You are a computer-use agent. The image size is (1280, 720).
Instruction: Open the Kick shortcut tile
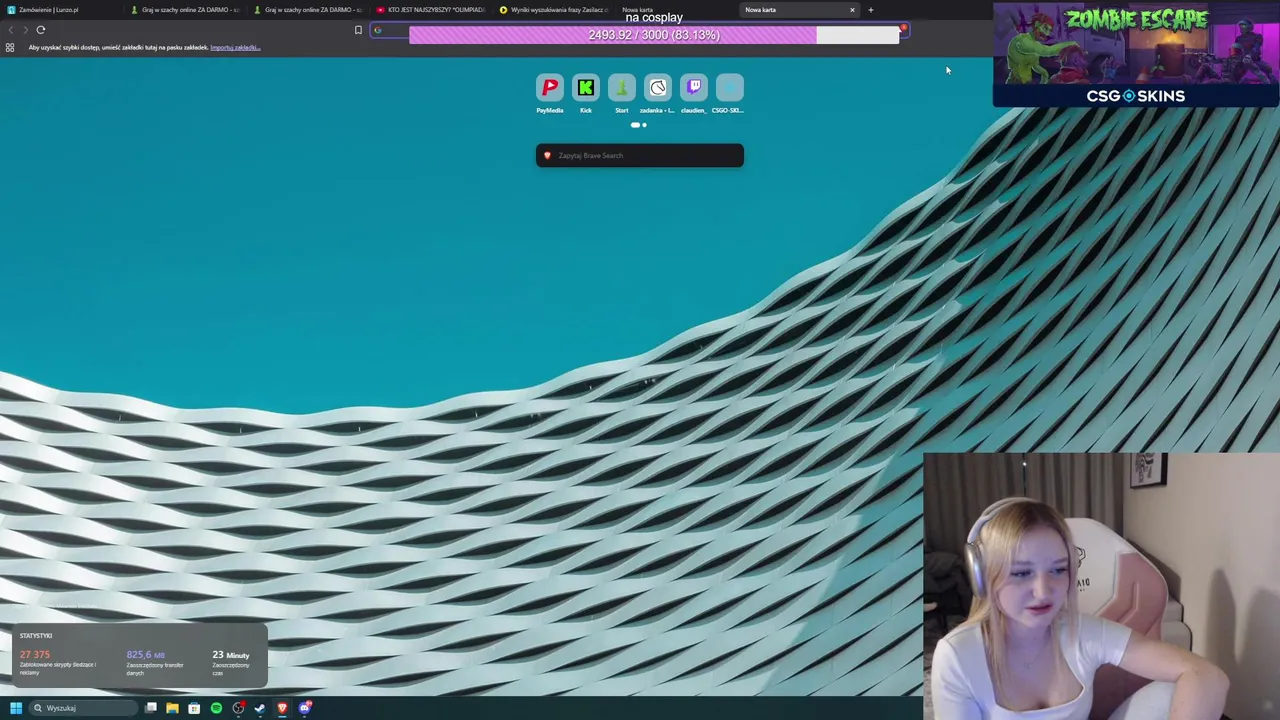point(585,88)
